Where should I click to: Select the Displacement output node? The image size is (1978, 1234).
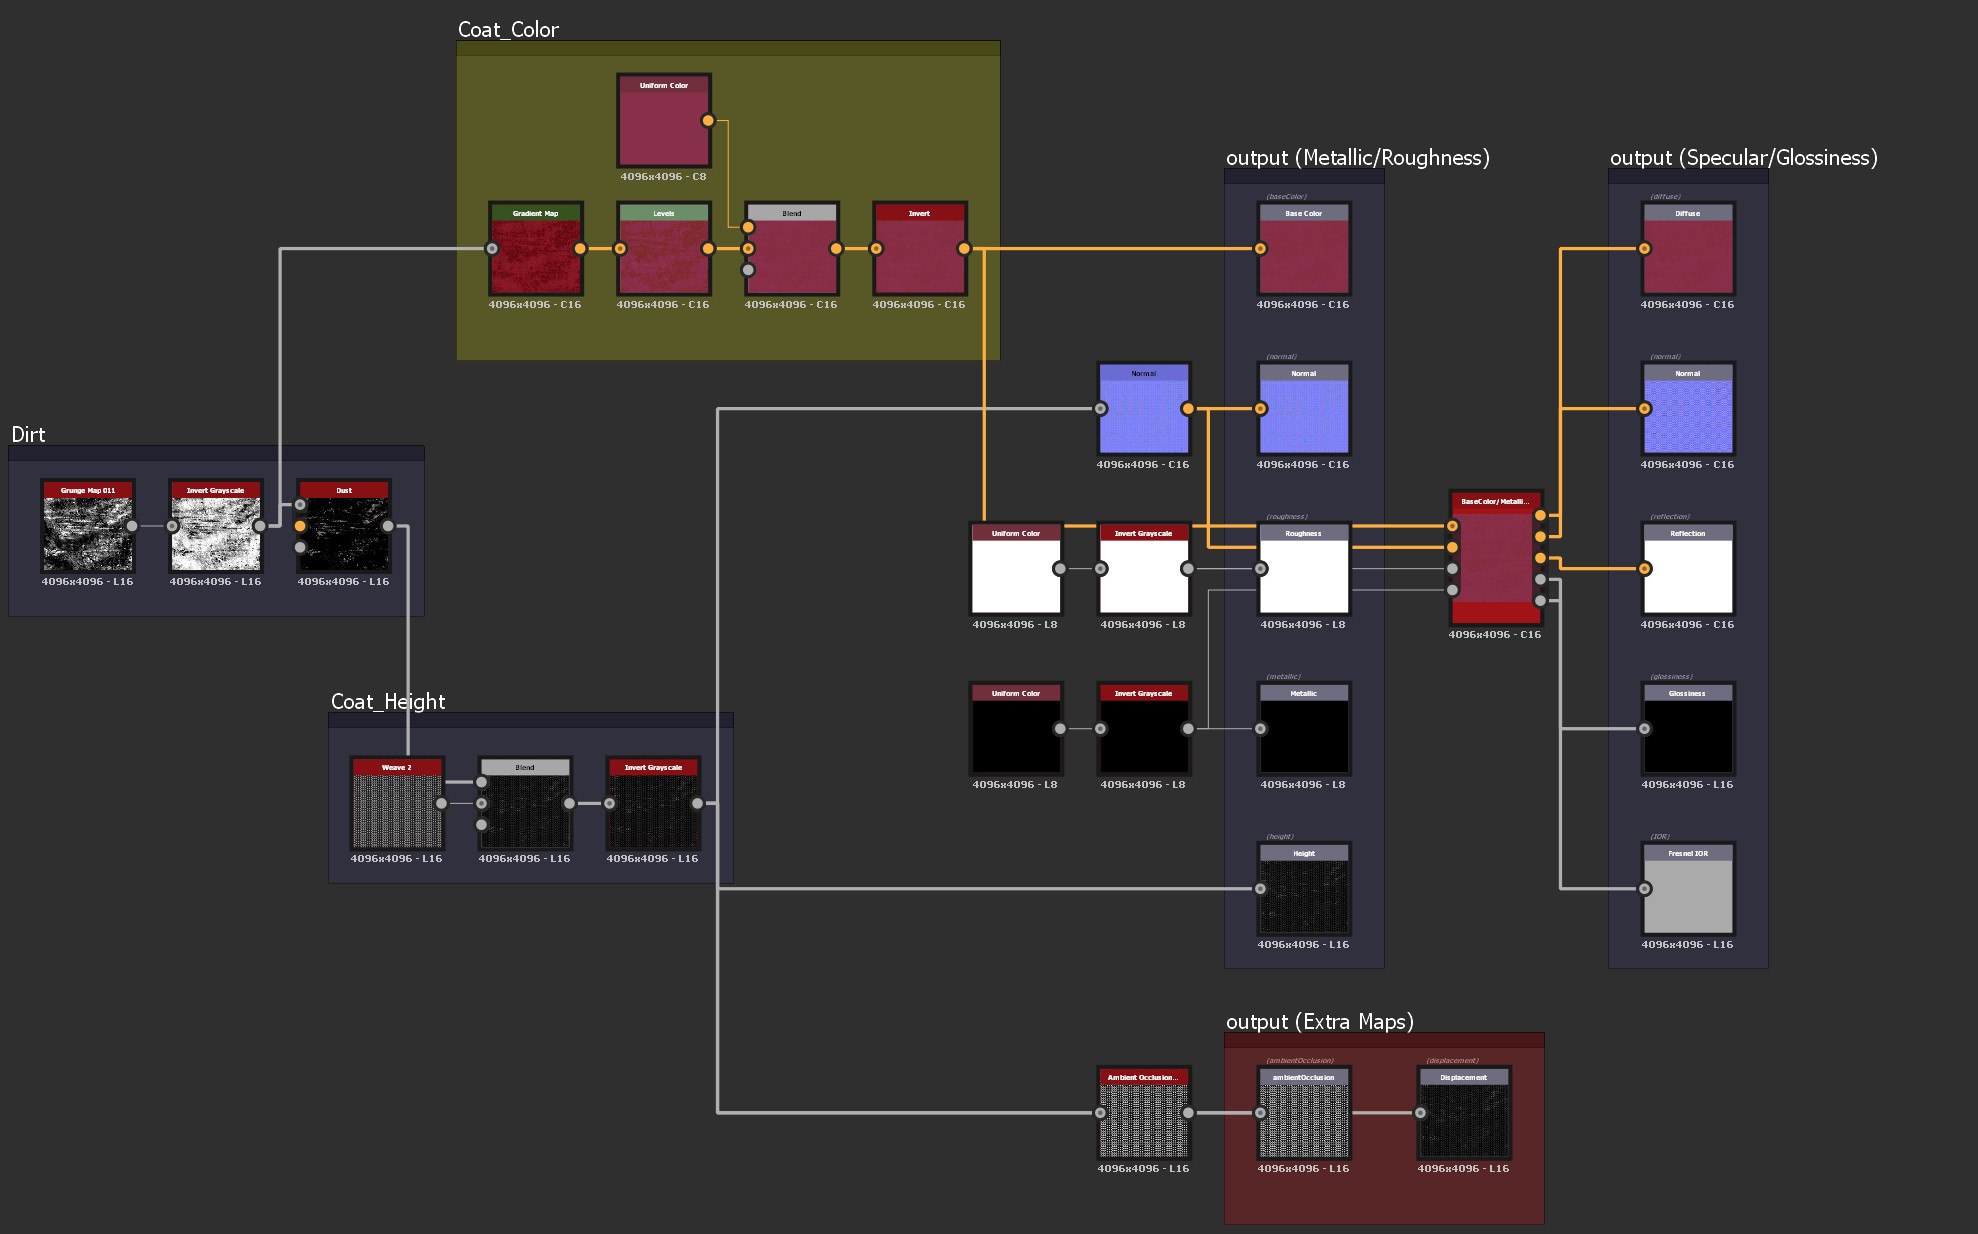tap(1464, 1112)
